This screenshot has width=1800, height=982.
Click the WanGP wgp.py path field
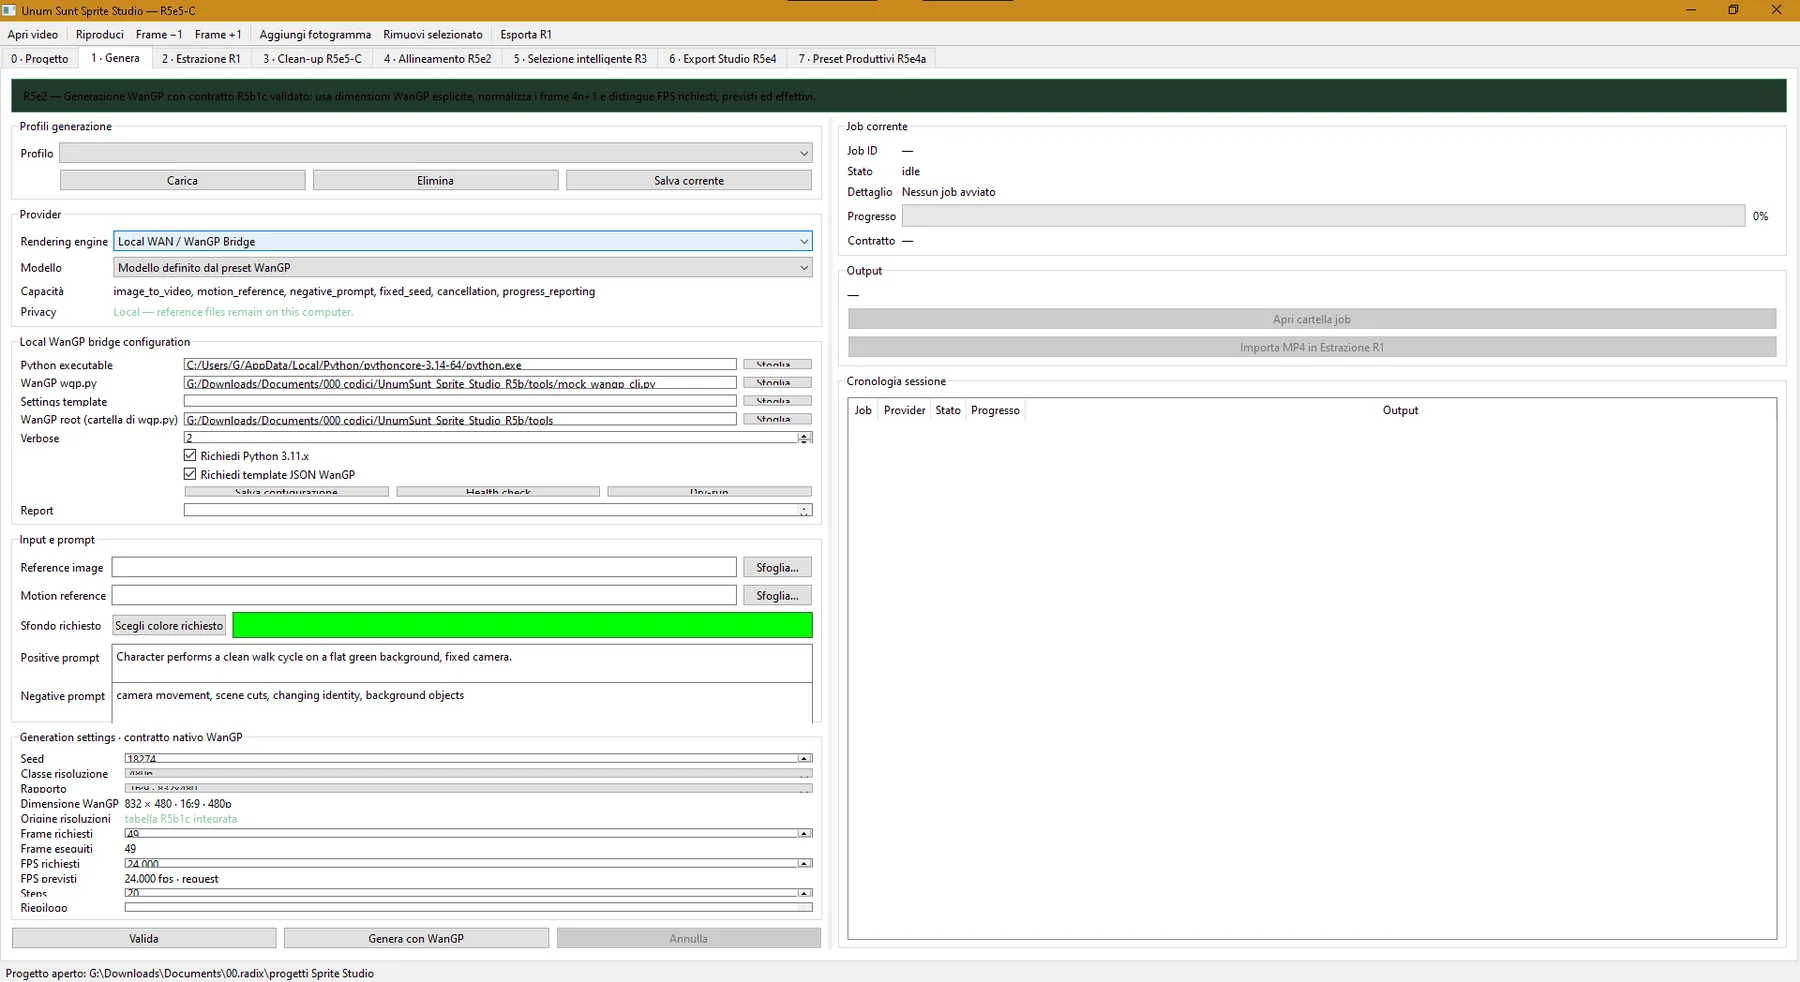point(460,383)
